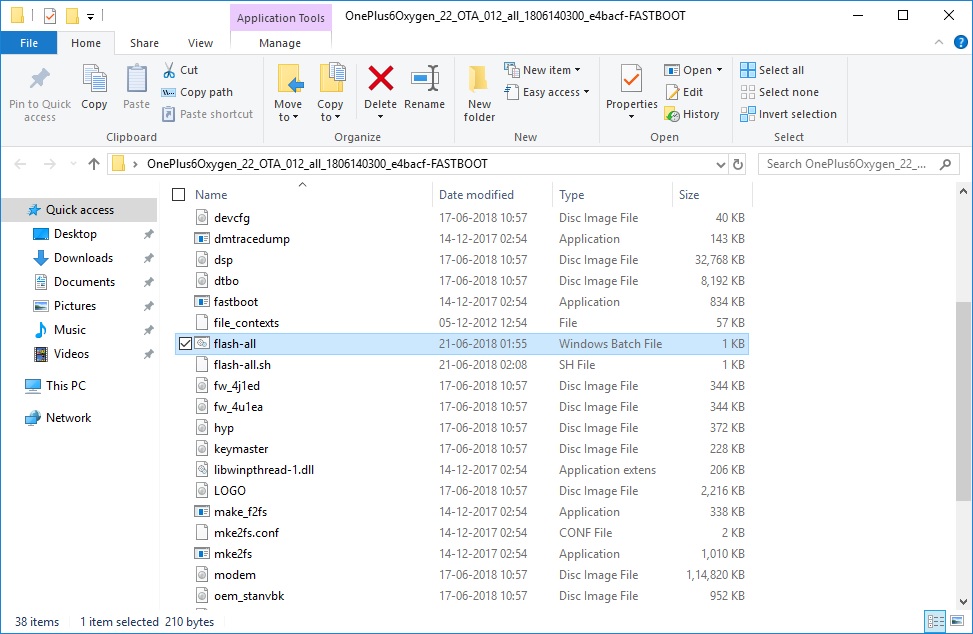Expand the Open button dropdown arrow
This screenshot has width=973, height=634.
coord(719,70)
